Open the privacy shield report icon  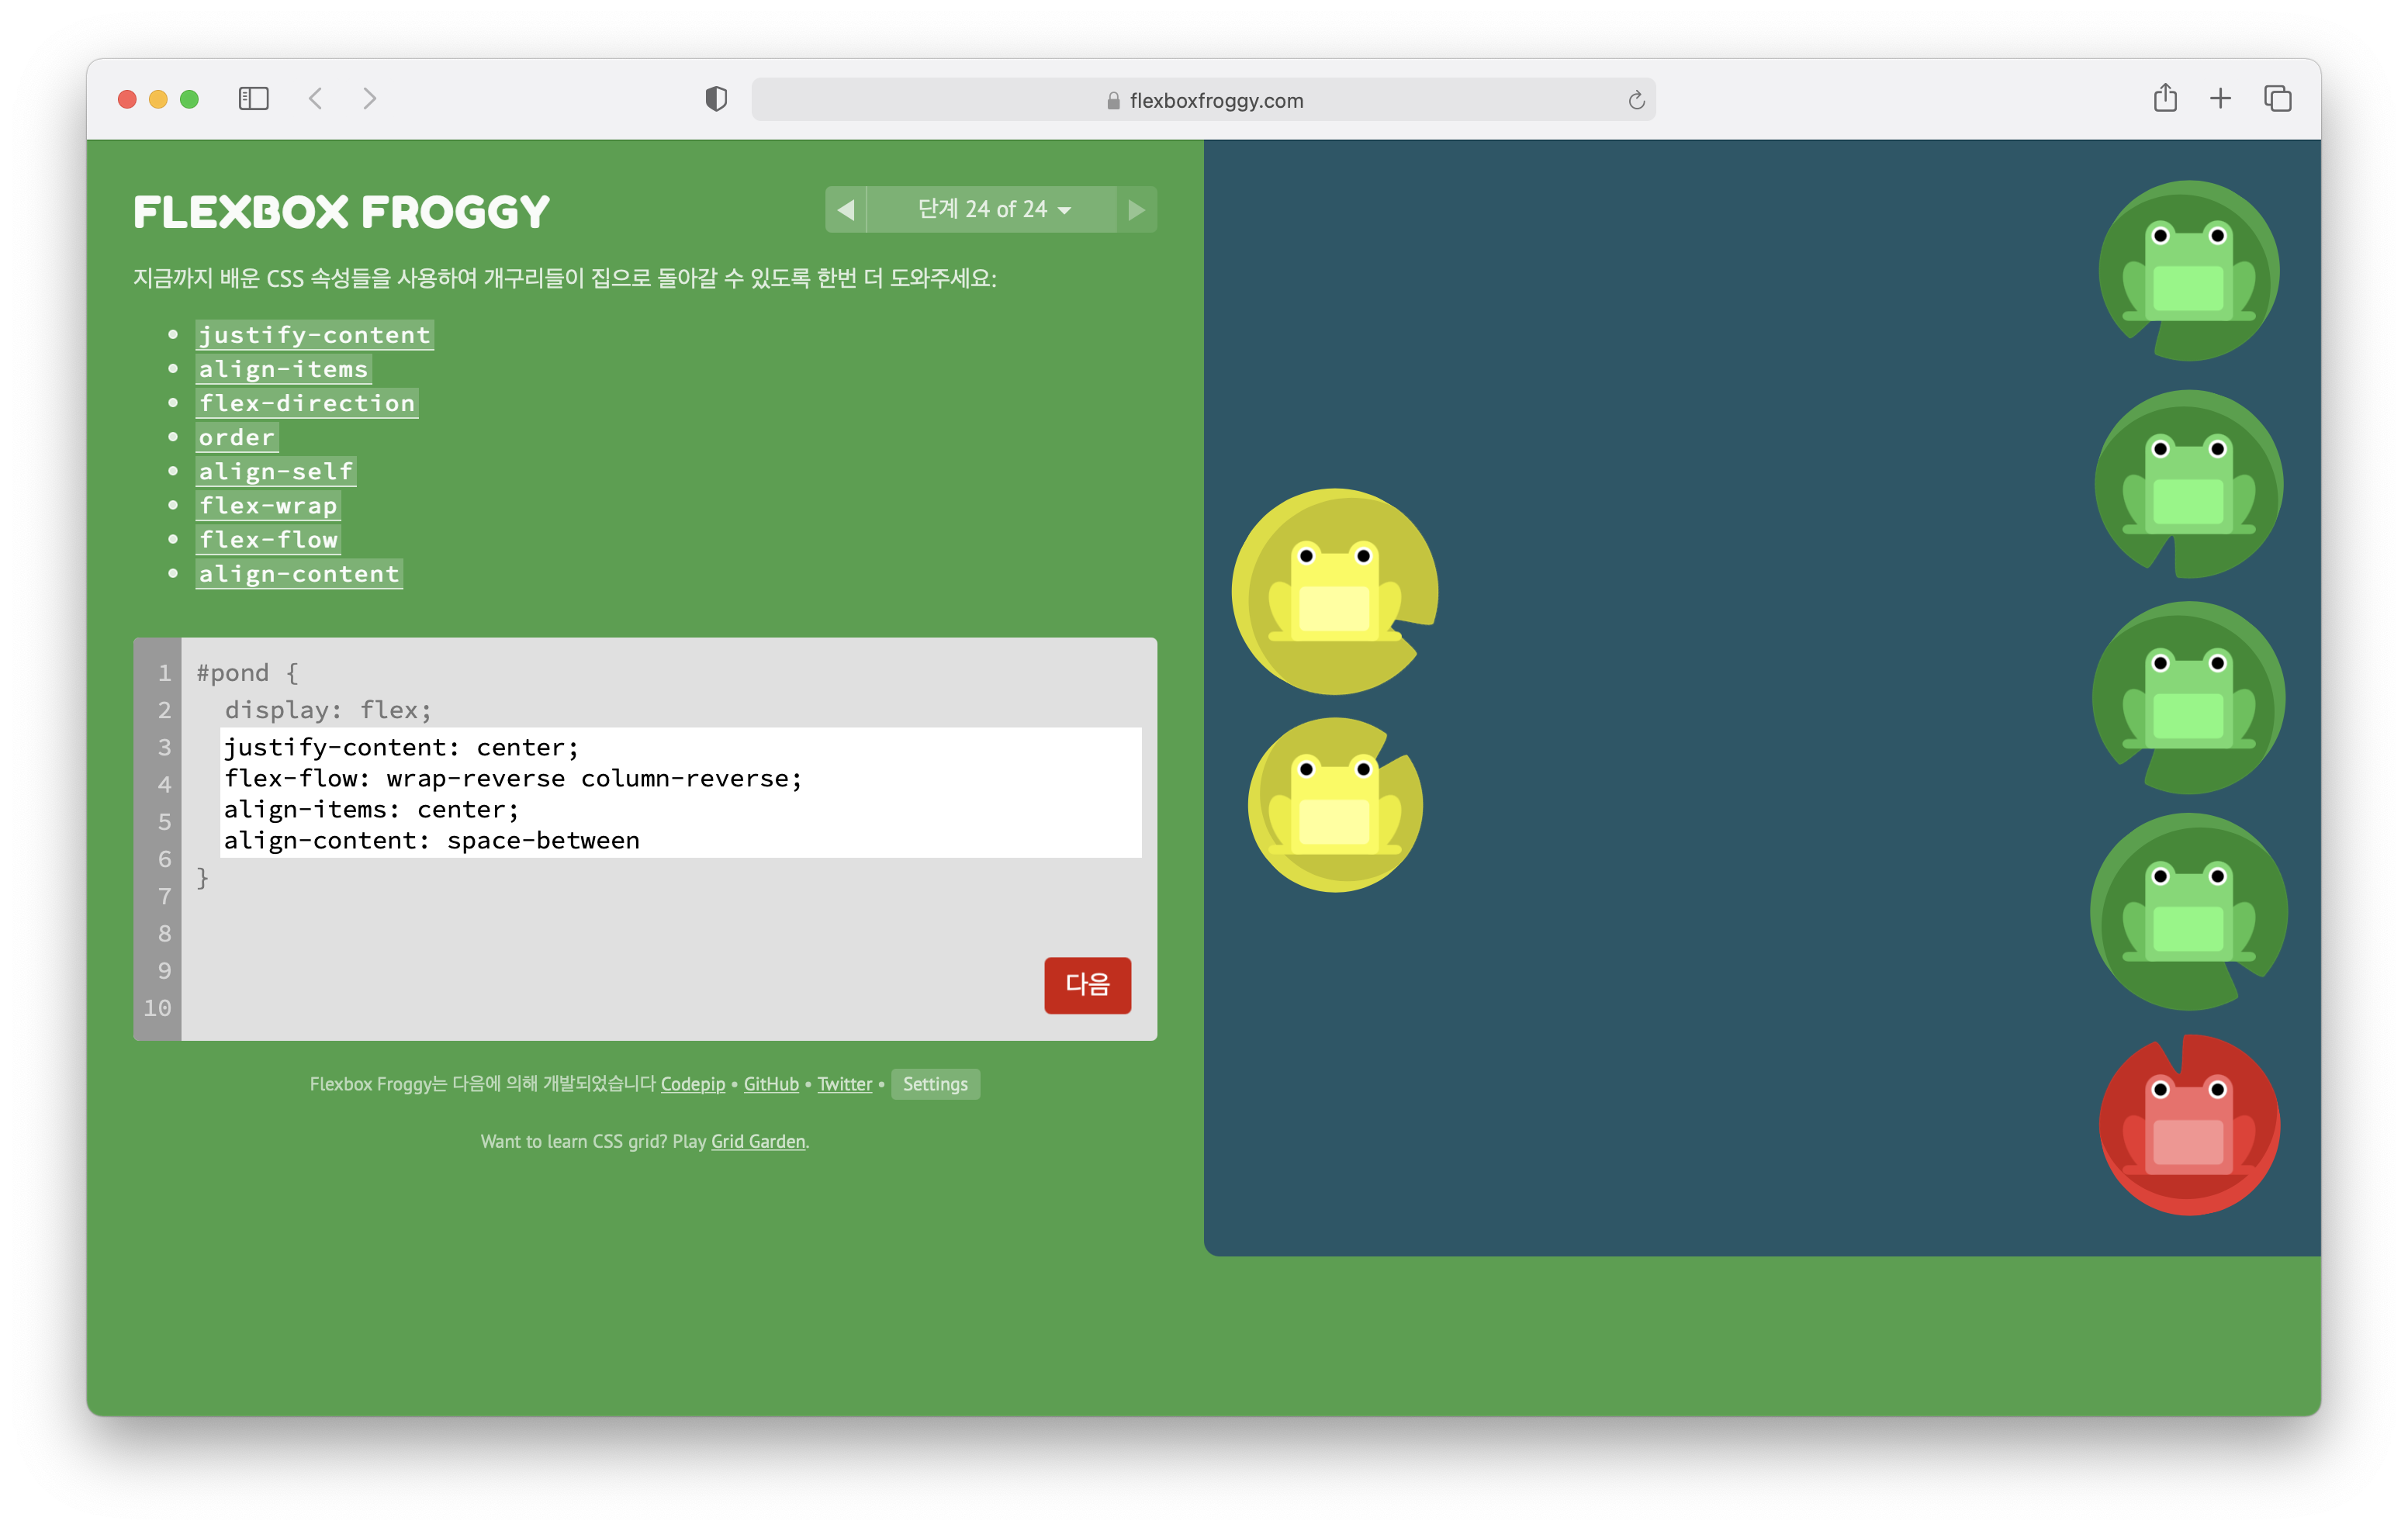[x=716, y=99]
